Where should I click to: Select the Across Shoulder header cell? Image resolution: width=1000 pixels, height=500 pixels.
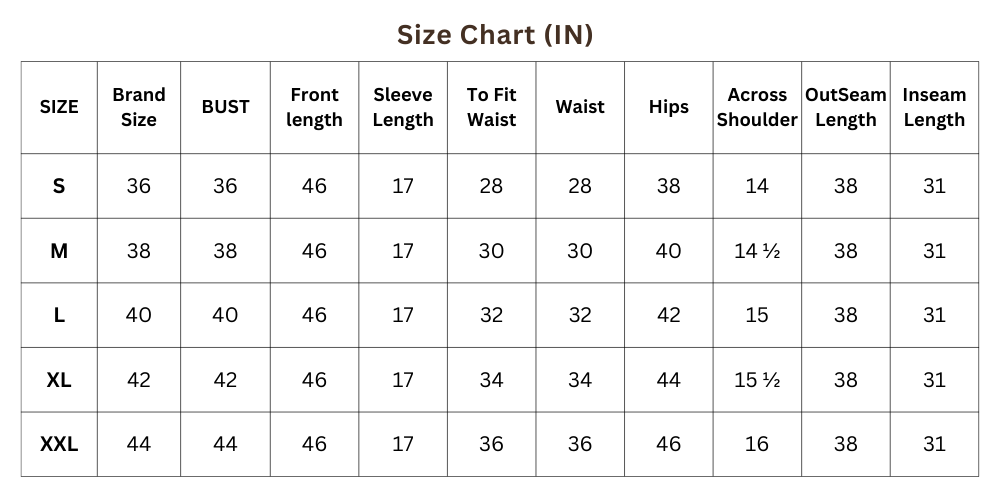(757, 107)
